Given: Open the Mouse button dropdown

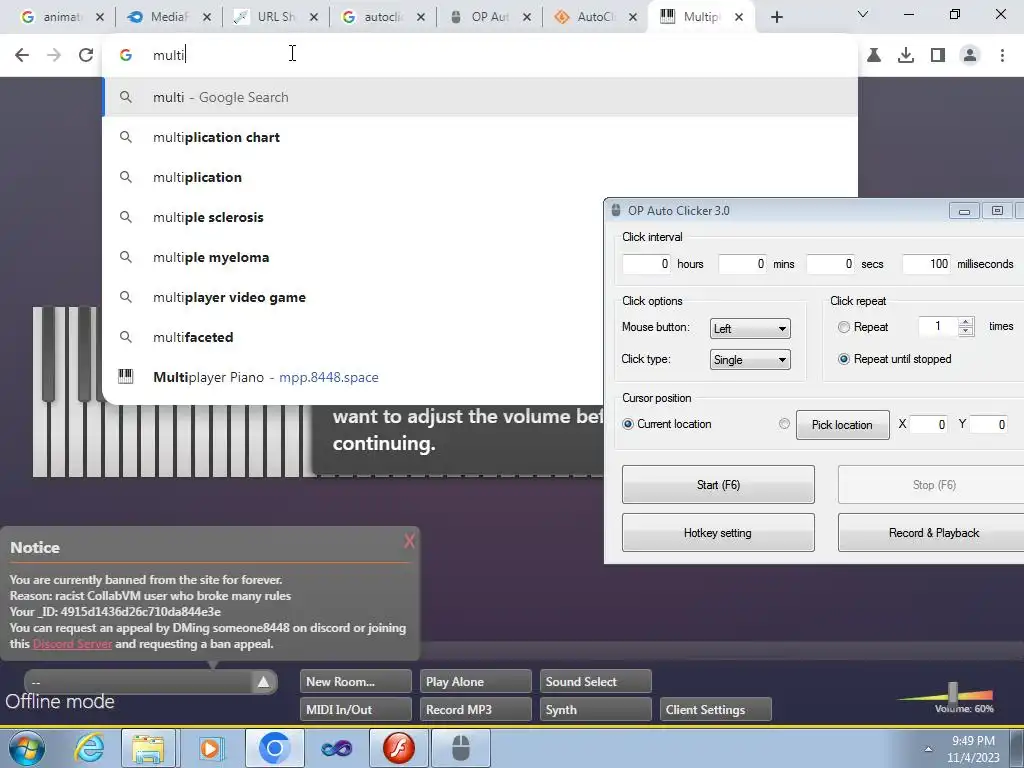Looking at the screenshot, I should point(750,328).
